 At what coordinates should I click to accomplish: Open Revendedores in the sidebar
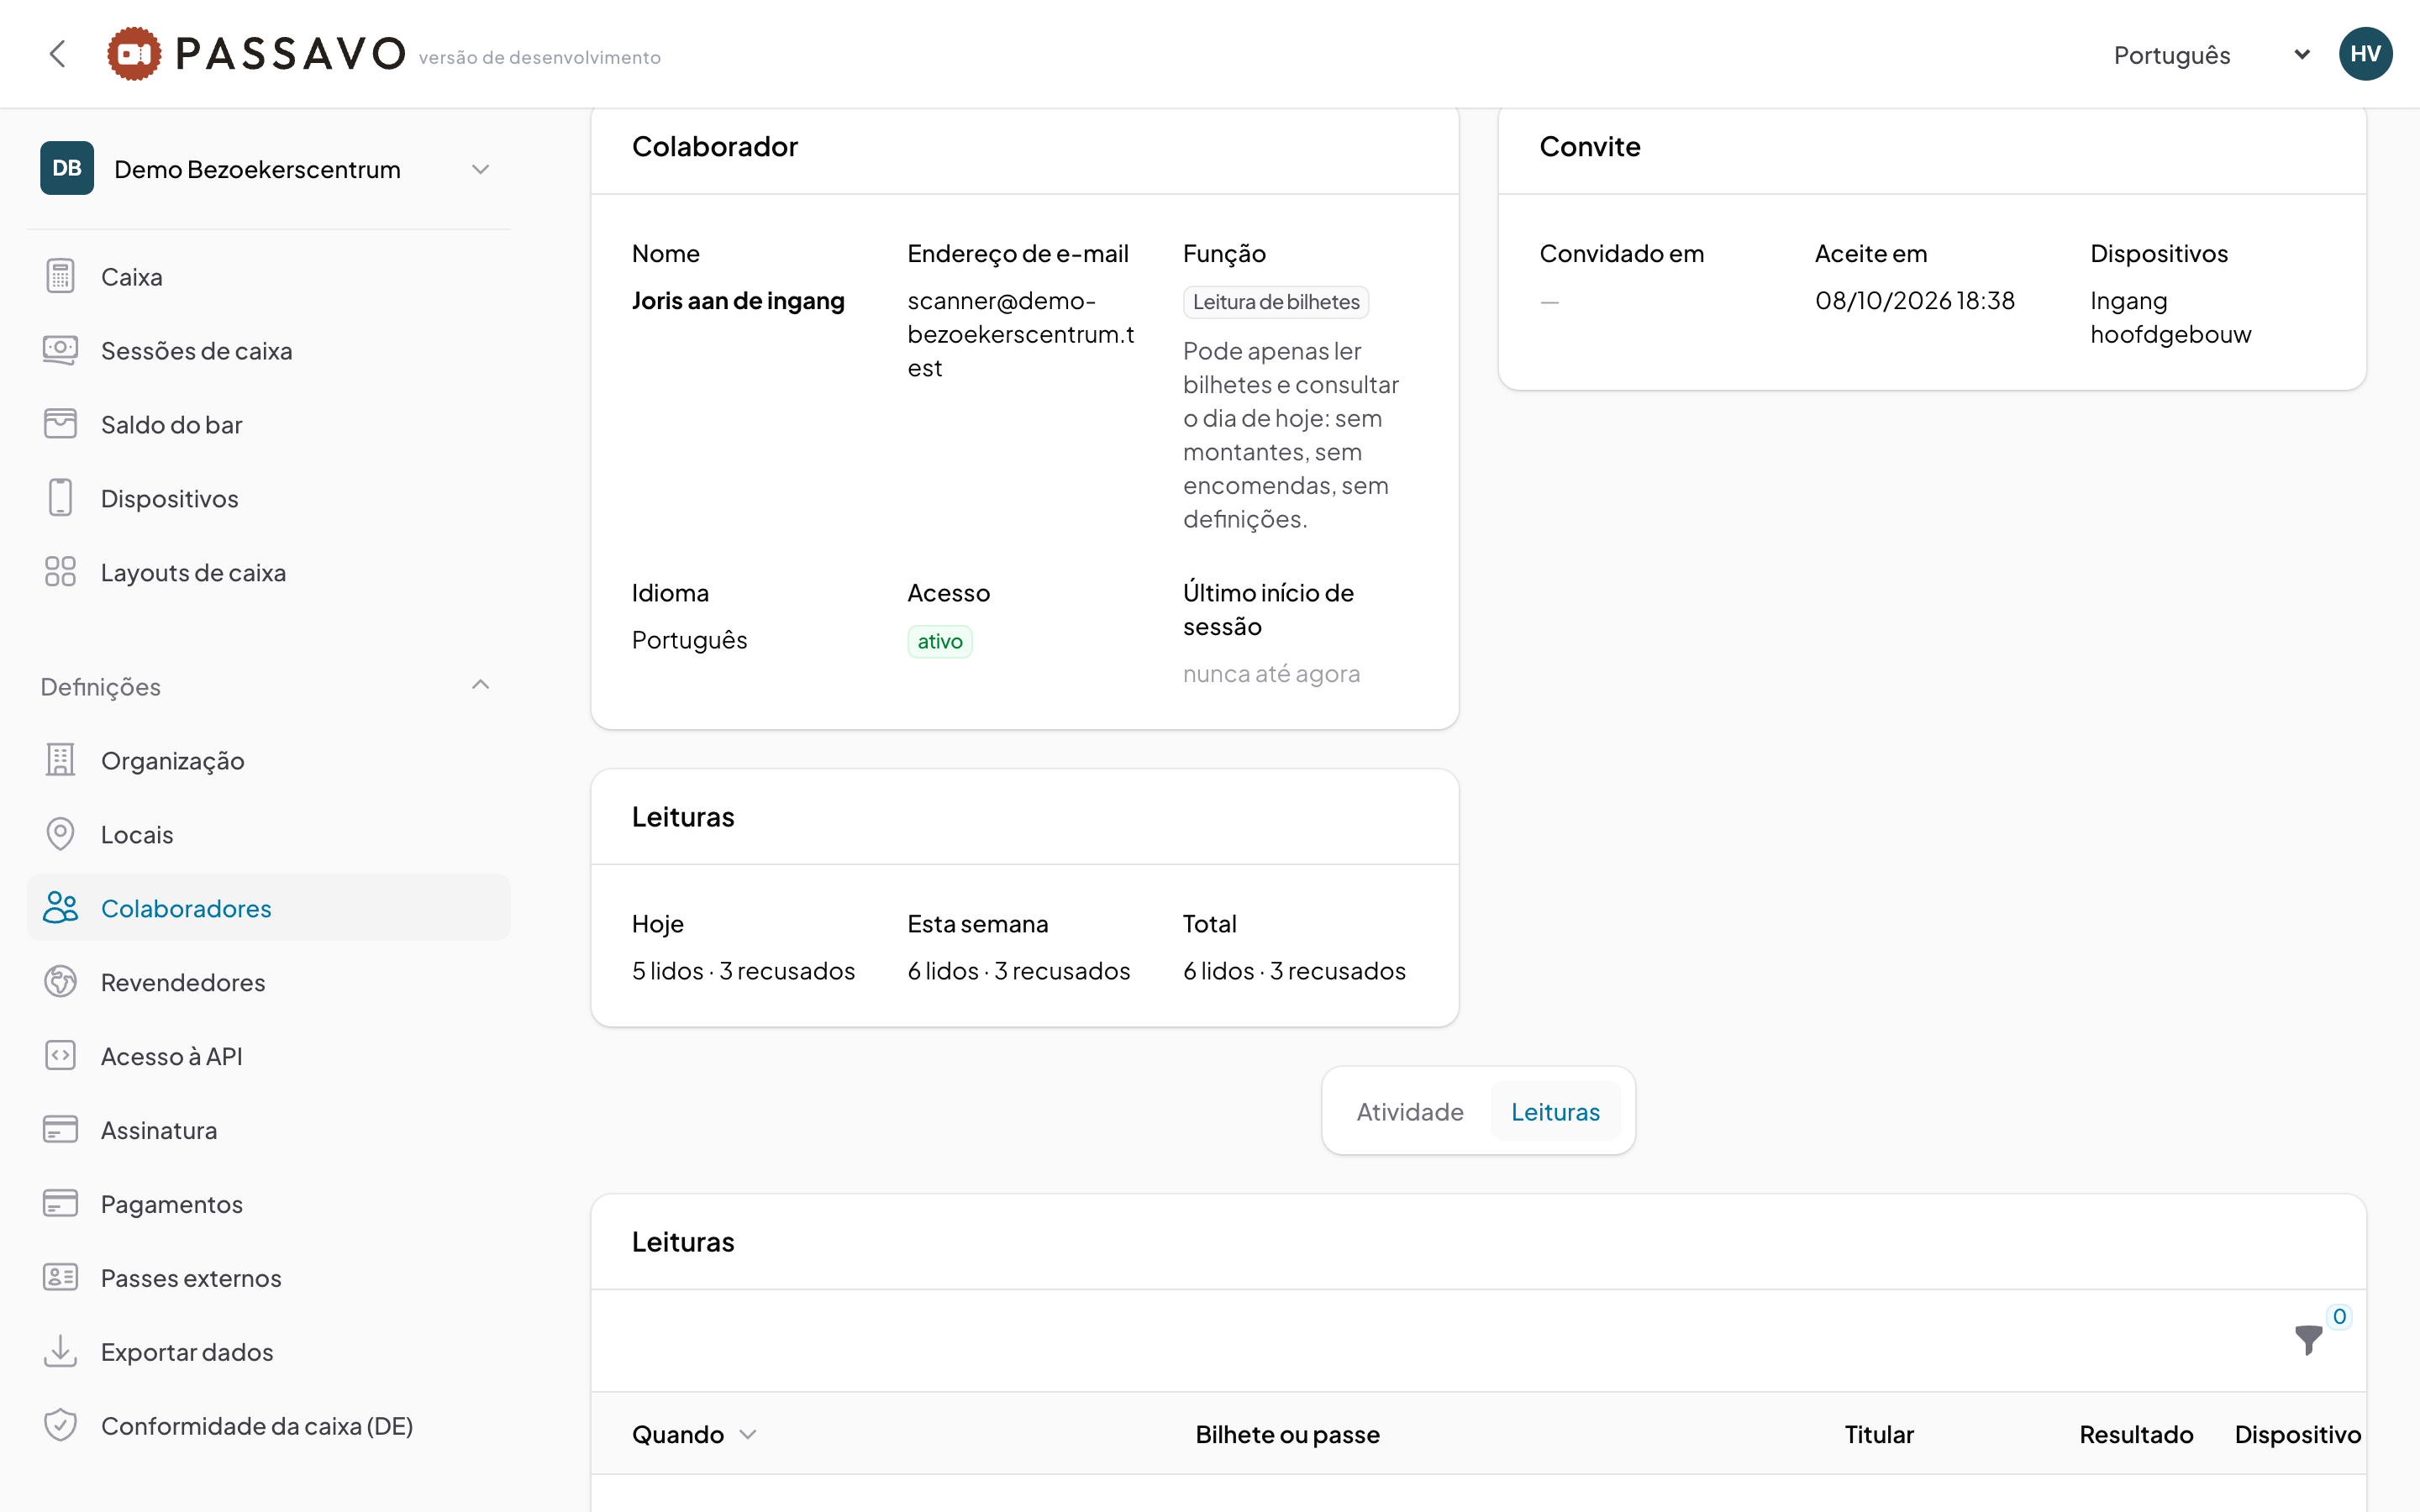point(269,982)
